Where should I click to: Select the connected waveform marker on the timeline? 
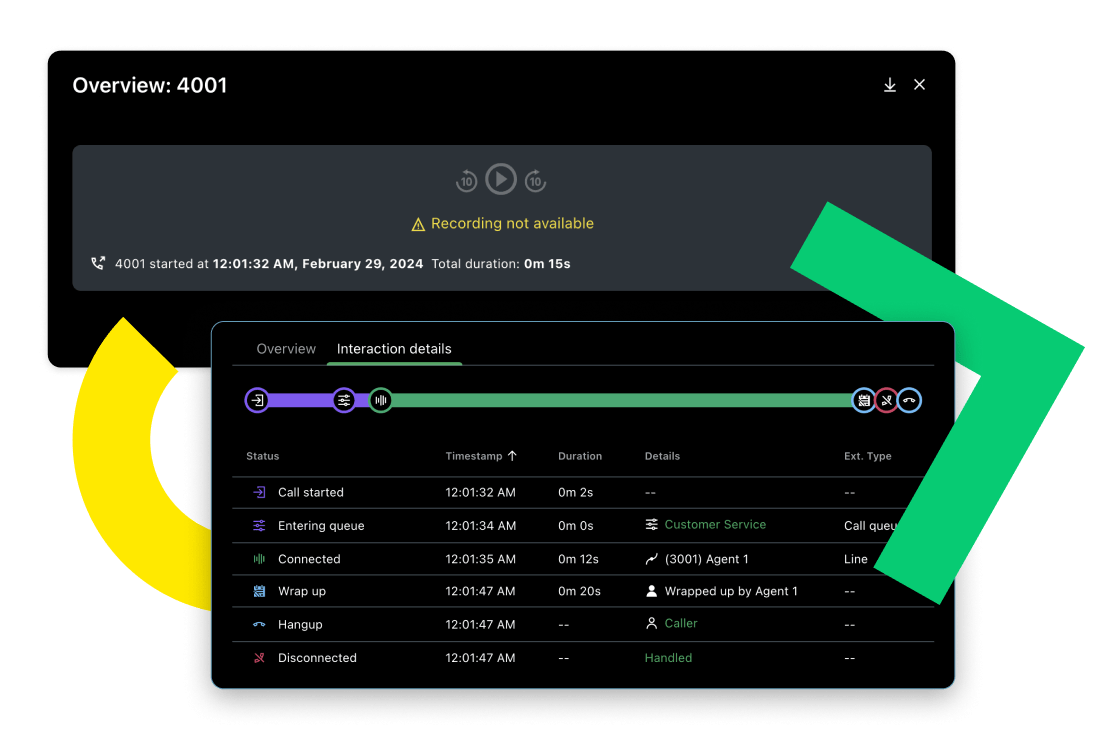point(380,401)
